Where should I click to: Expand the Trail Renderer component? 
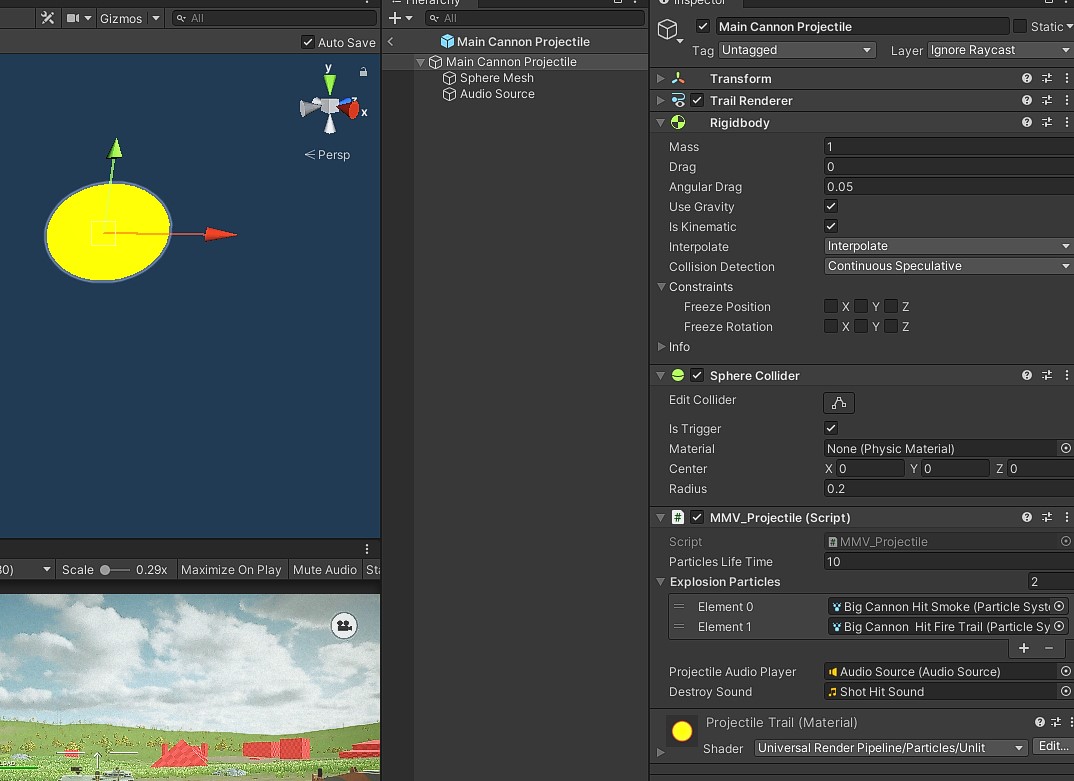[x=660, y=100]
